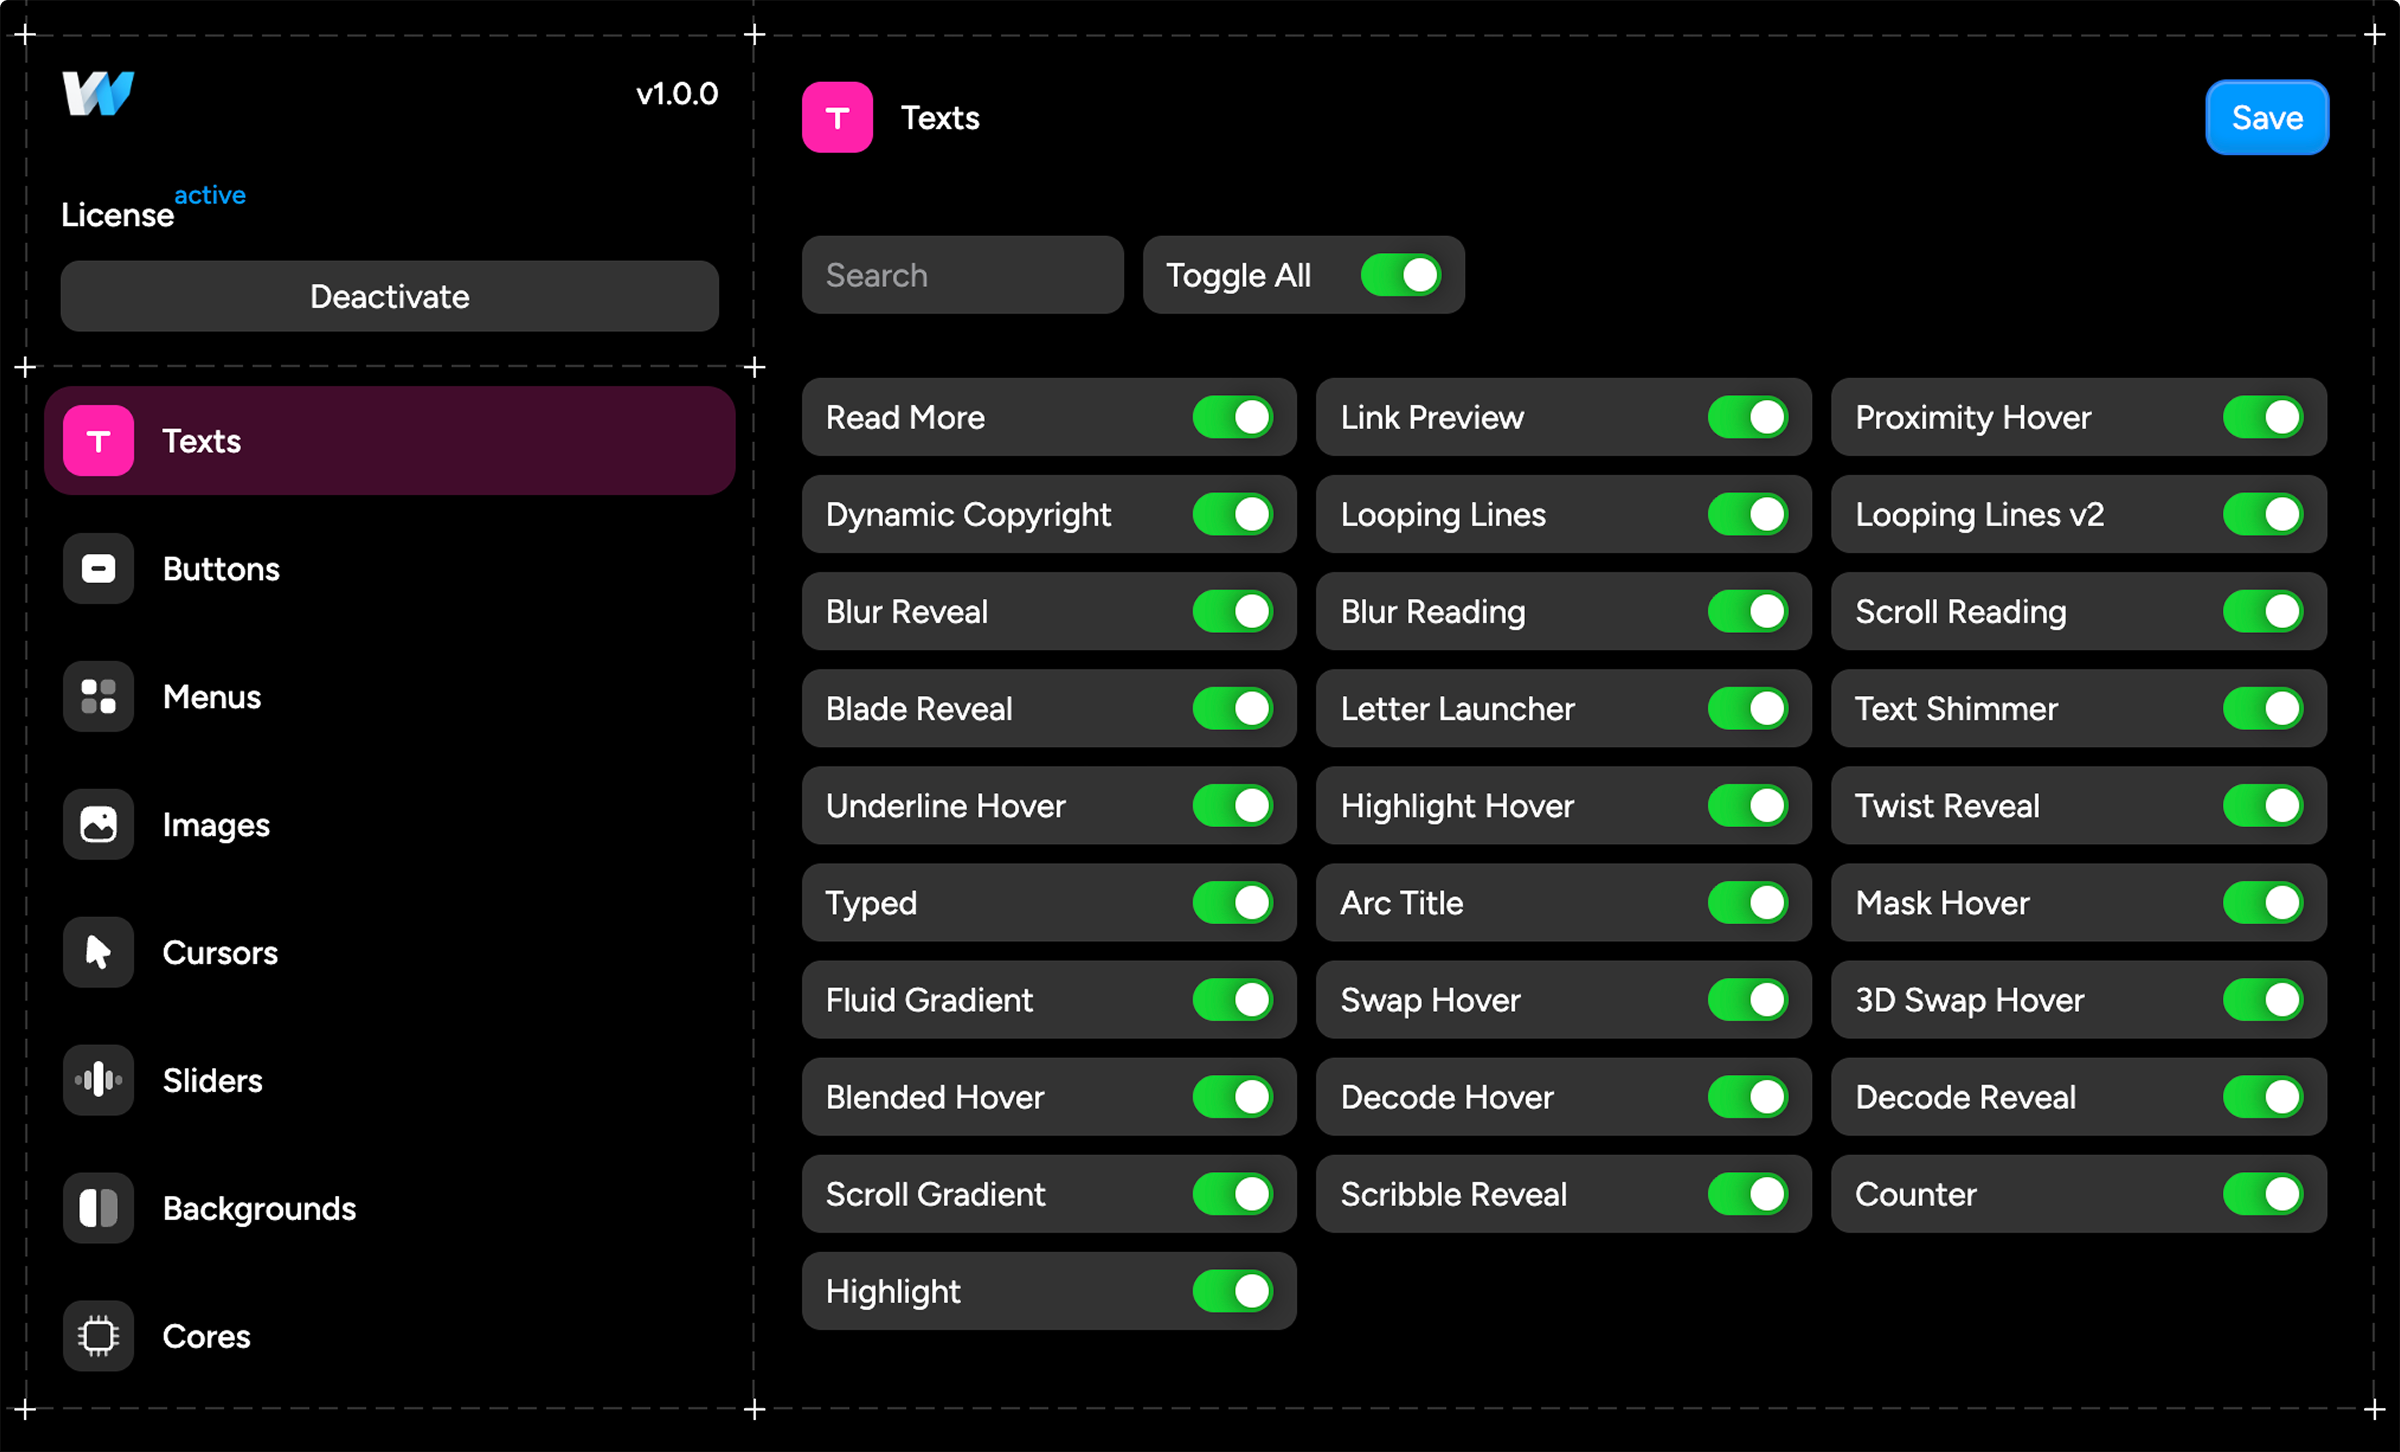The image size is (2400, 1452).
Task: Toggle off the Counter switch
Action: 2262,1194
